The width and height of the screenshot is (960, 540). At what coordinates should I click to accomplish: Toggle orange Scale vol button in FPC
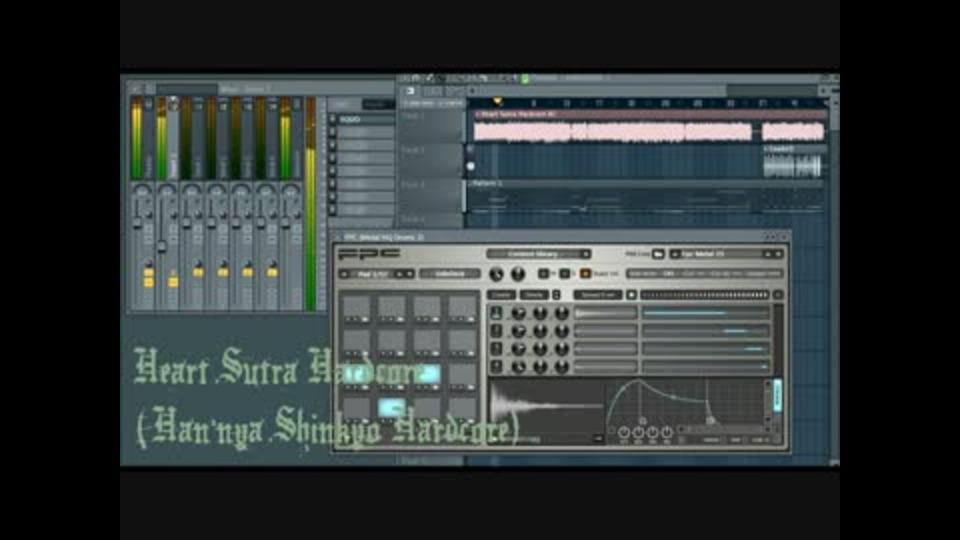pyautogui.click(x=585, y=274)
